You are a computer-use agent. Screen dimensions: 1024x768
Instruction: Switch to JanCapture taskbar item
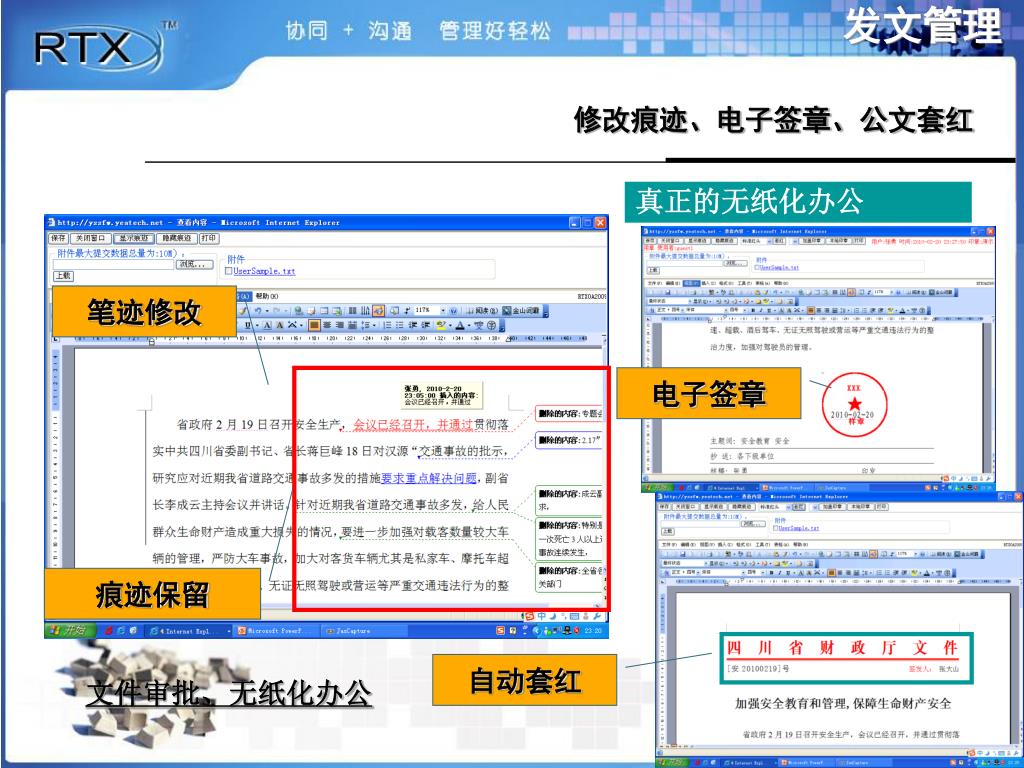coord(366,631)
